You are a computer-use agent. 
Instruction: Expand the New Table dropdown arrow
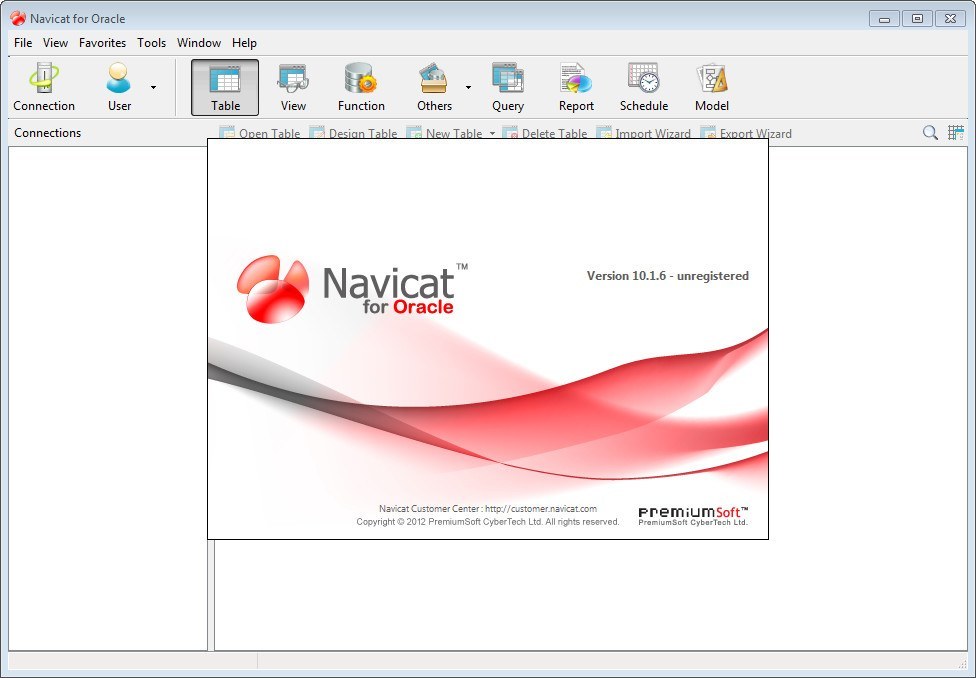[x=492, y=133]
